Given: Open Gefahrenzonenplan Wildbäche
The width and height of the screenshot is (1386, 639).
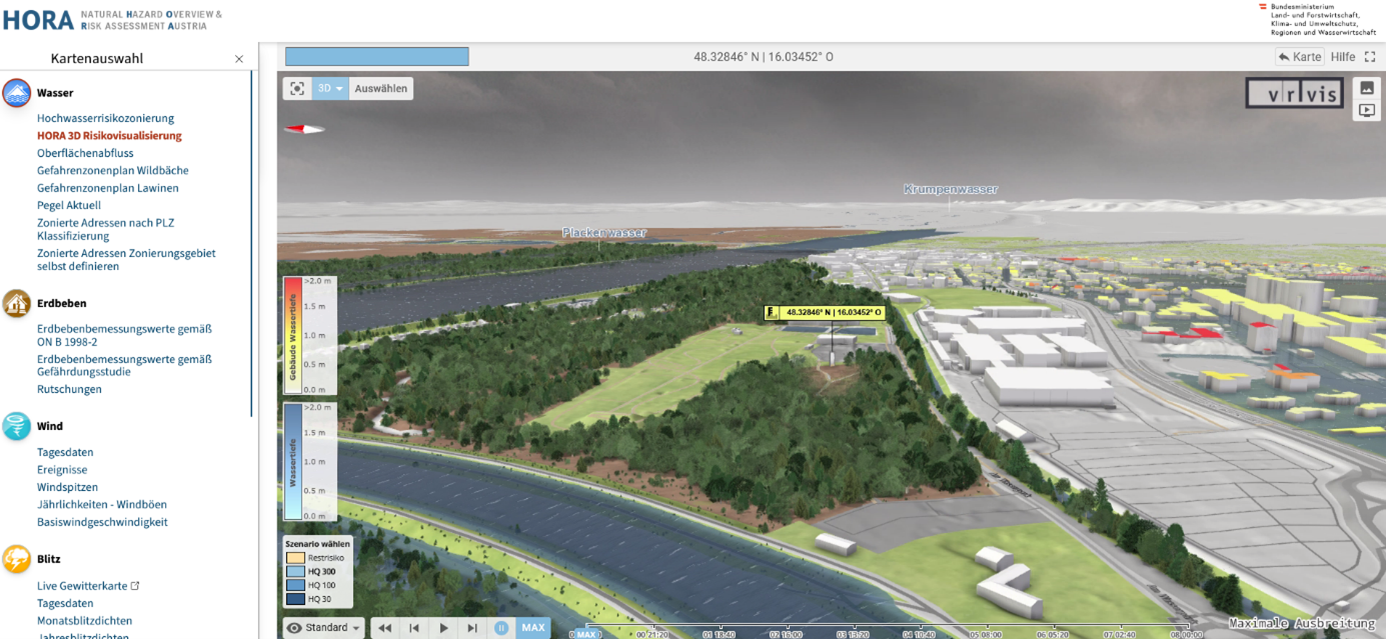Looking at the screenshot, I should pos(112,171).
